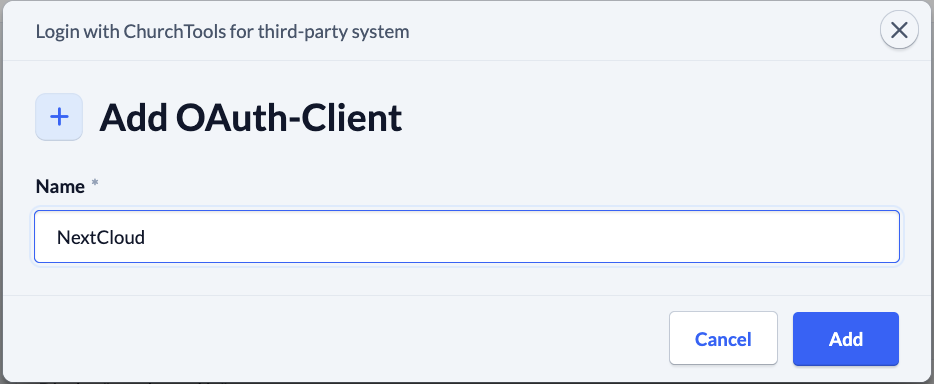Abort adding the OAuth client with Cancel
Viewport: 934px width, 384px height.
point(723,339)
